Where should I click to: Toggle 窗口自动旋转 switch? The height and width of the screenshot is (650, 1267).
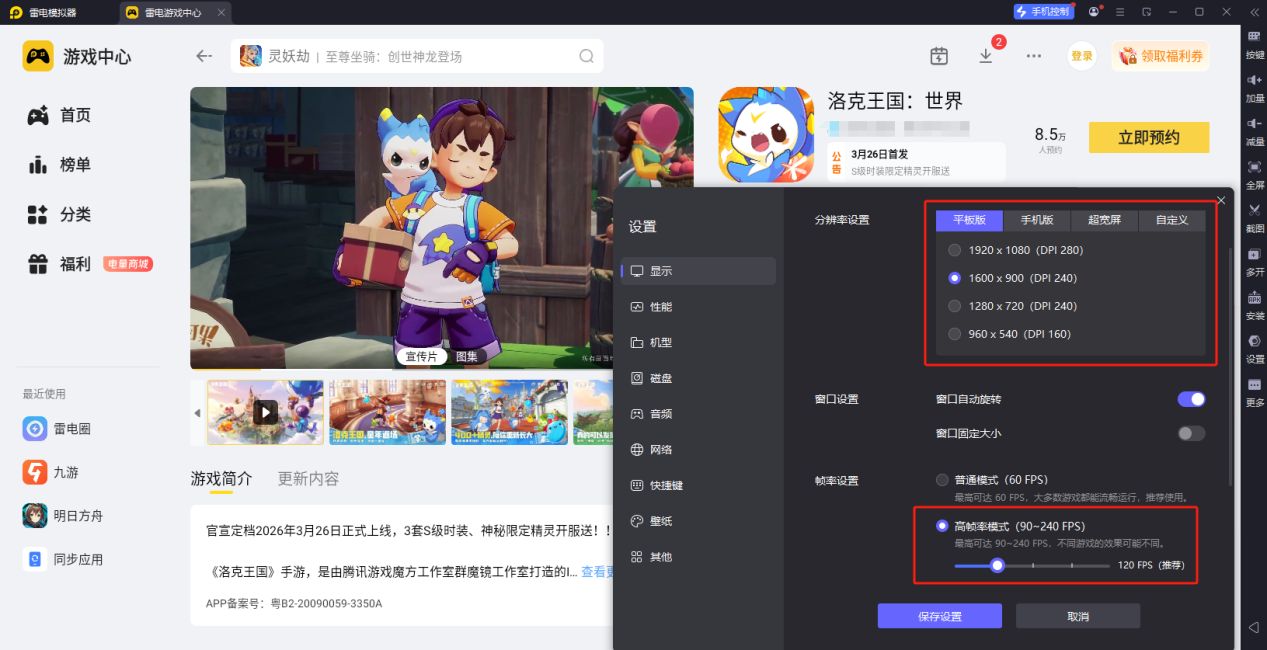point(1191,399)
